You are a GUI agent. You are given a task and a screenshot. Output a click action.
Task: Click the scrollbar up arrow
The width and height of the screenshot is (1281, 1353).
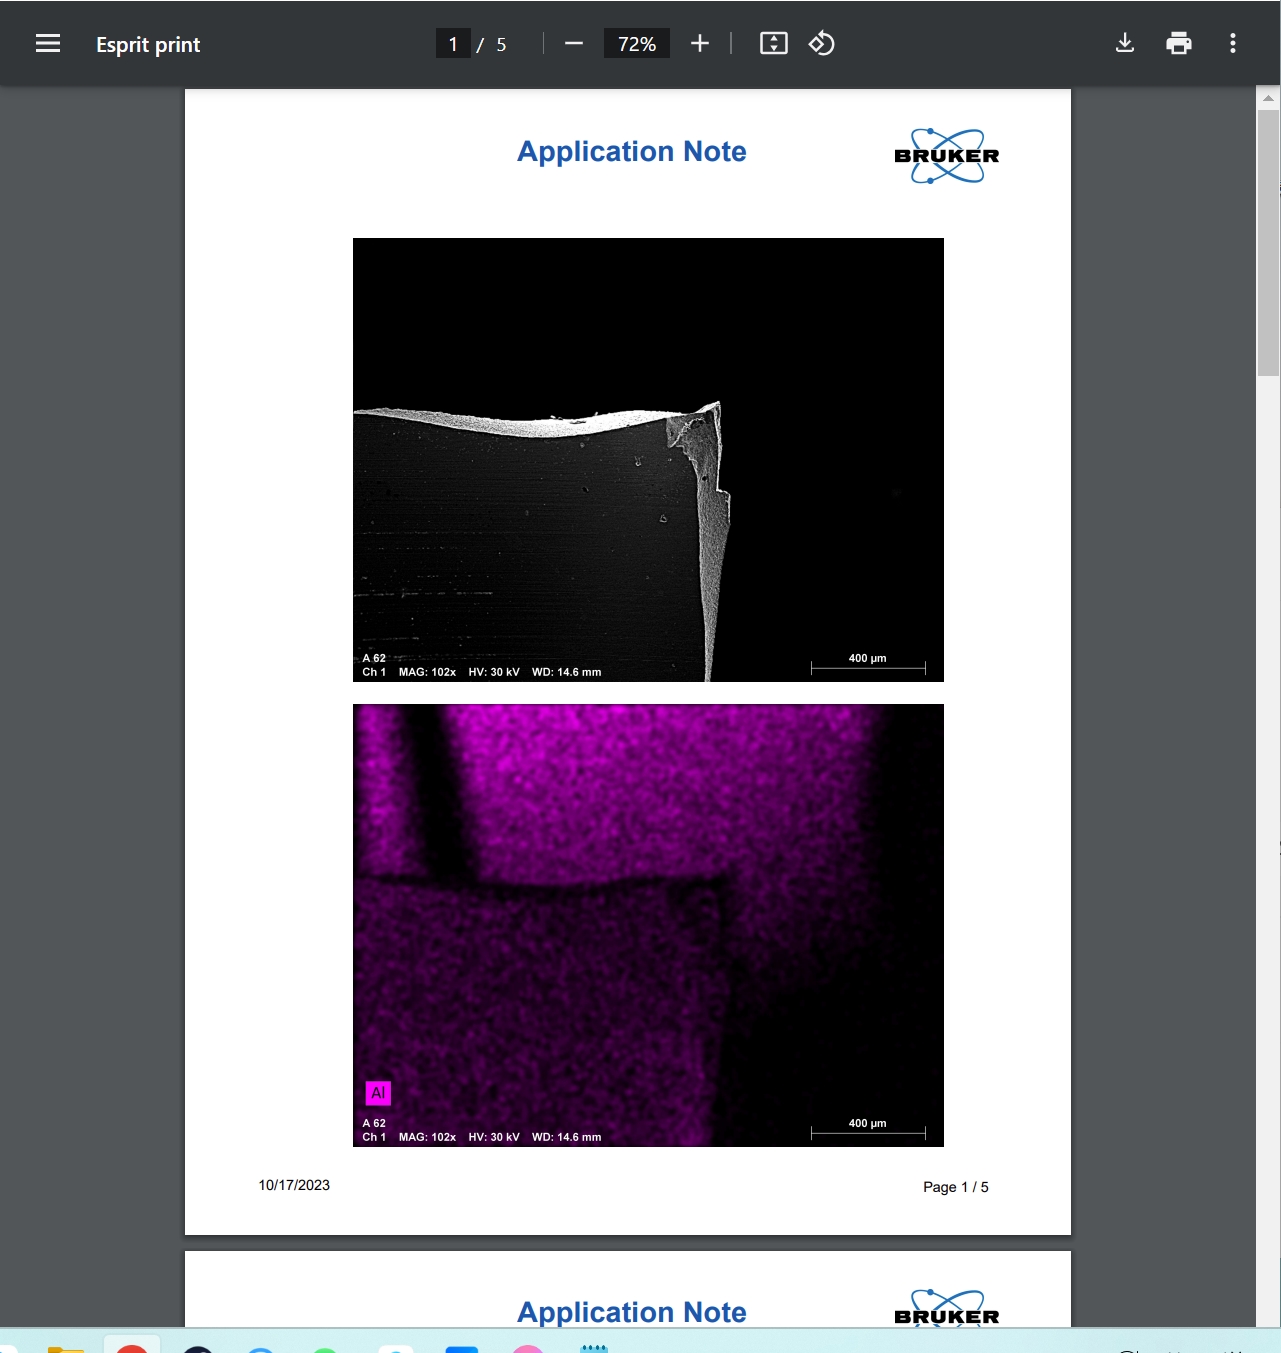click(x=1268, y=98)
